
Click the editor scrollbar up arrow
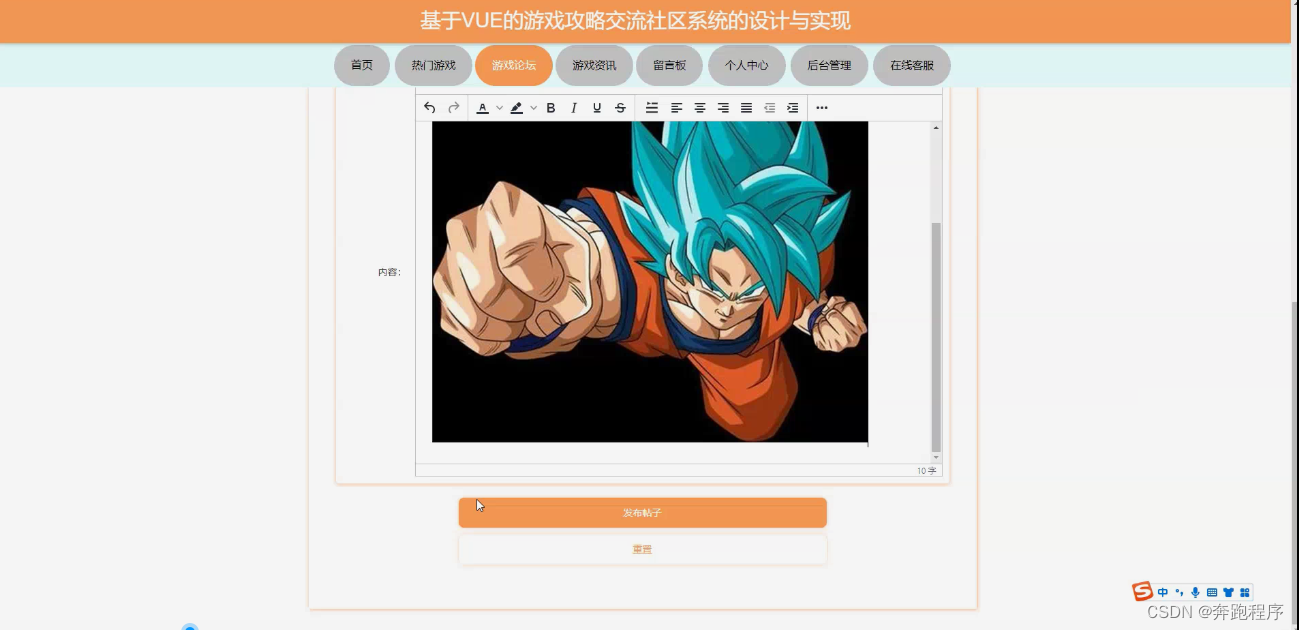[x=936, y=127]
